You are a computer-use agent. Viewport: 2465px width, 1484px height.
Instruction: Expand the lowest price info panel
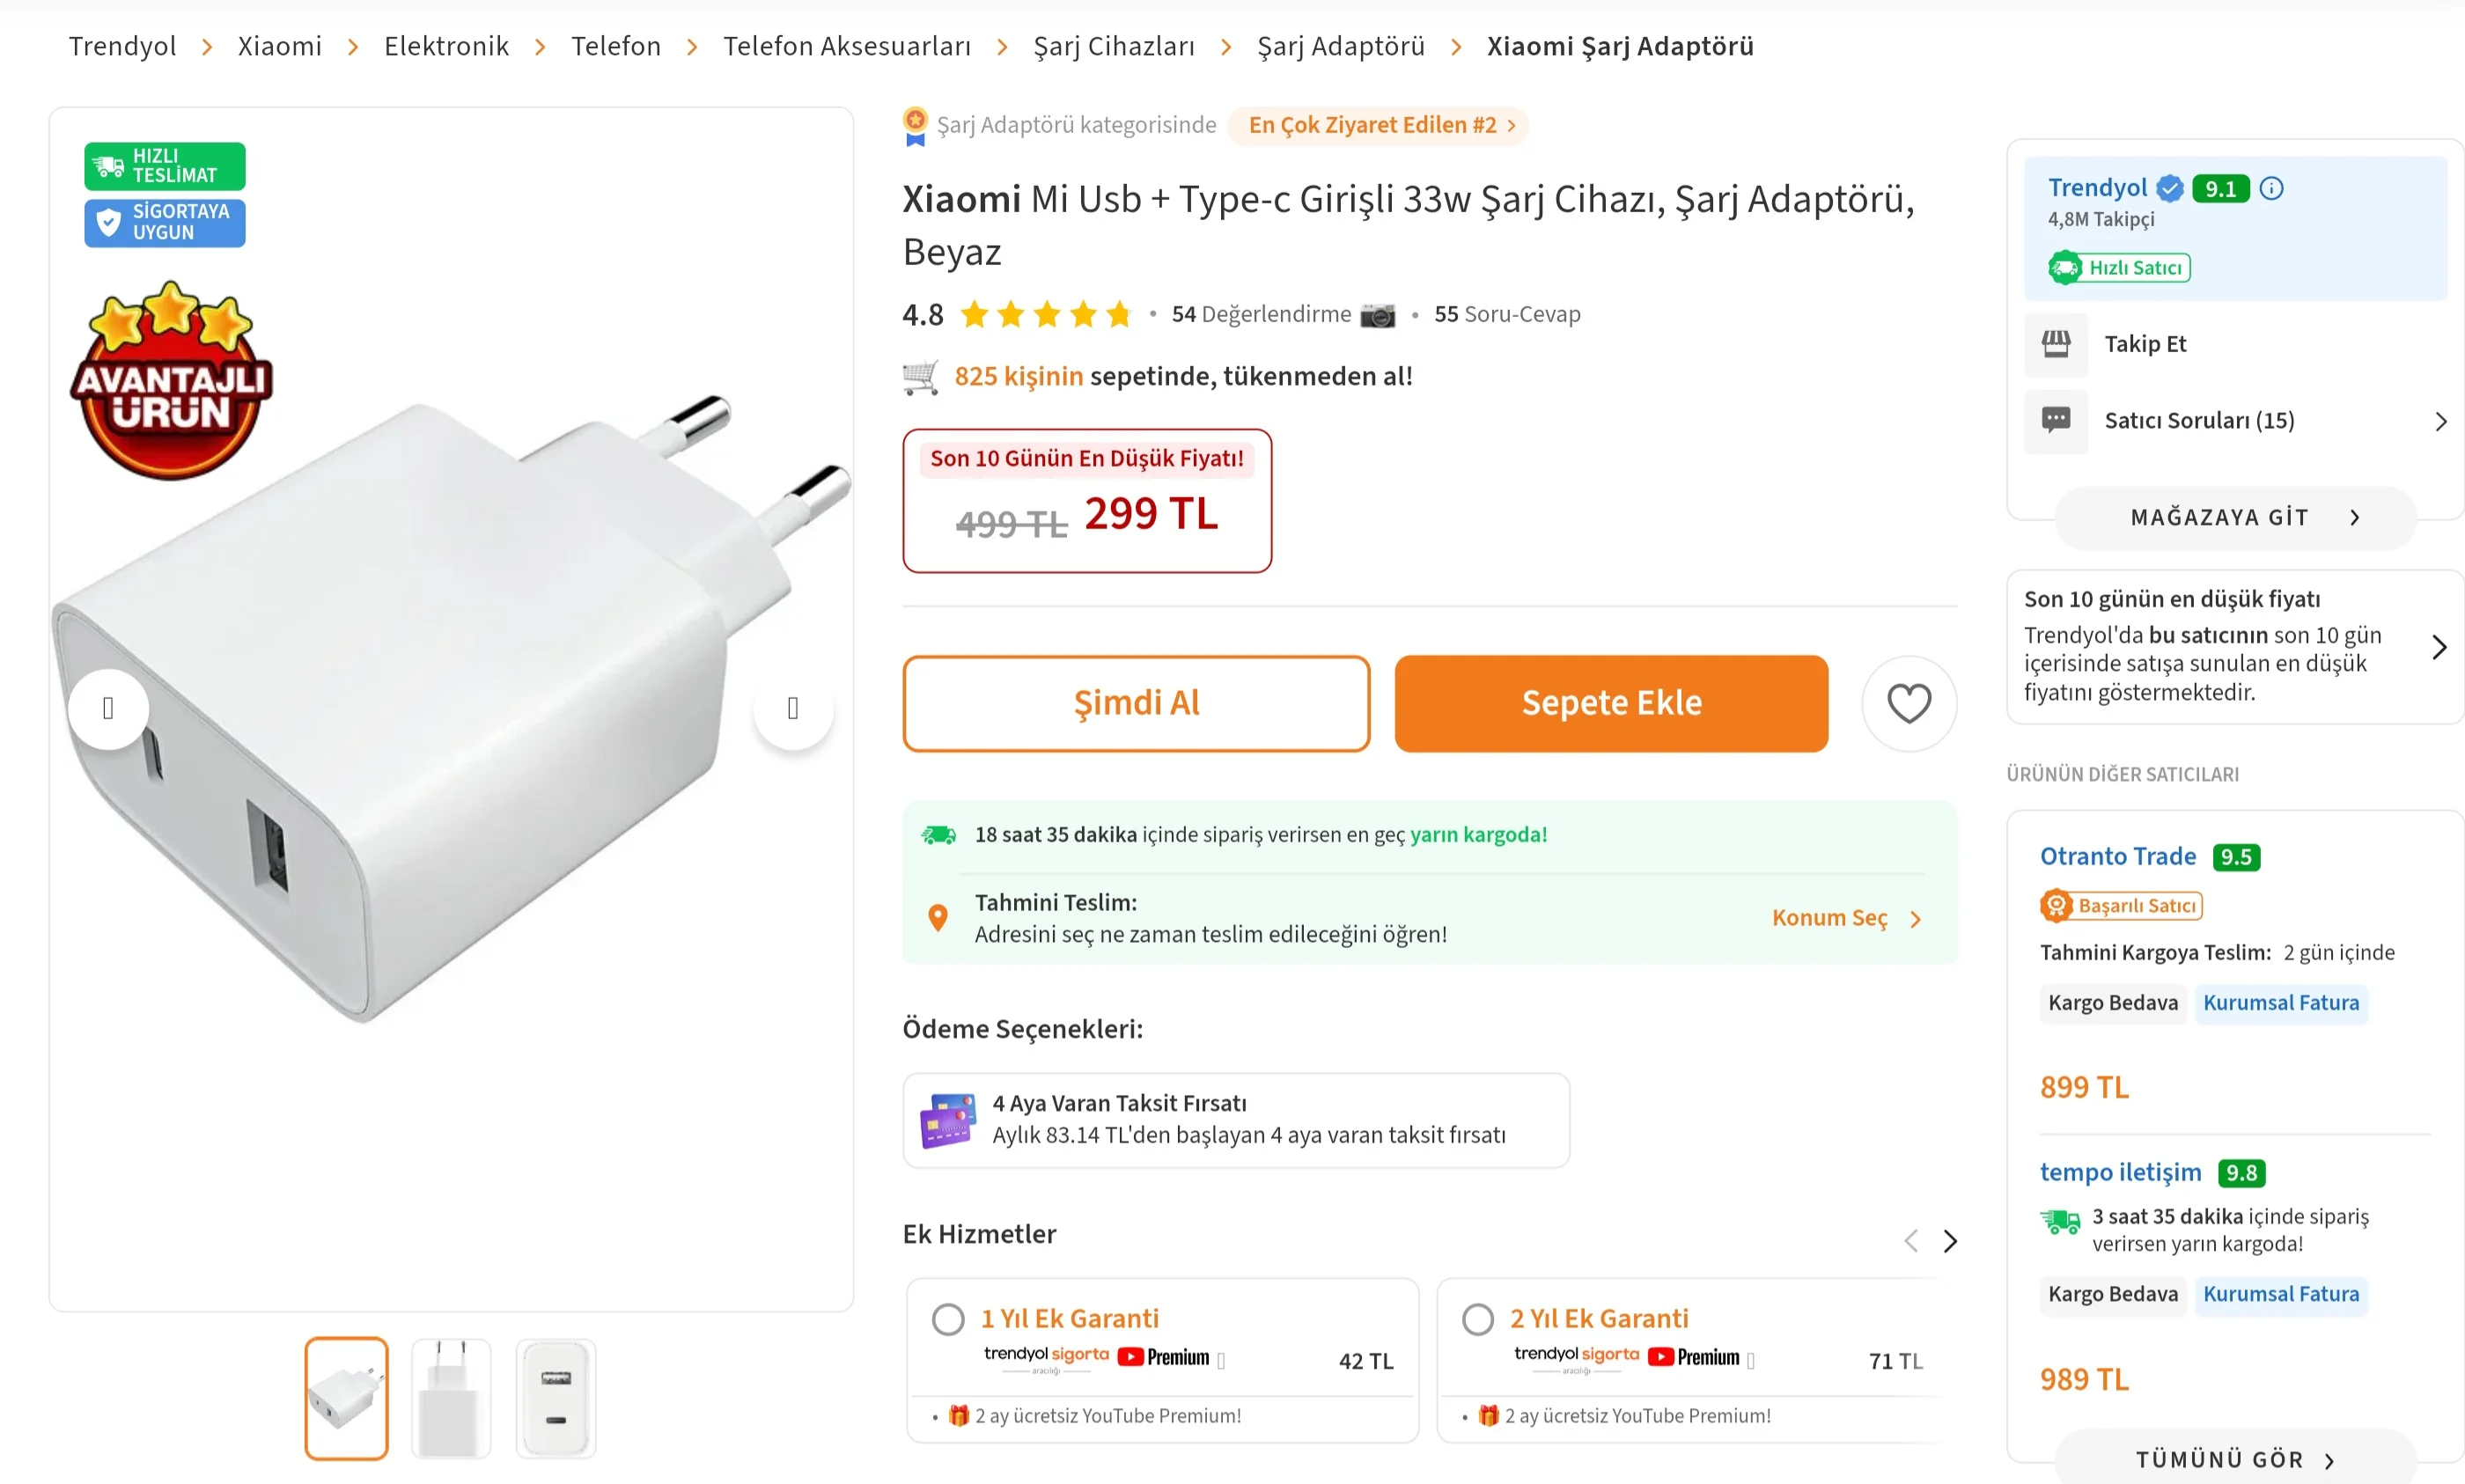coord(2438,647)
